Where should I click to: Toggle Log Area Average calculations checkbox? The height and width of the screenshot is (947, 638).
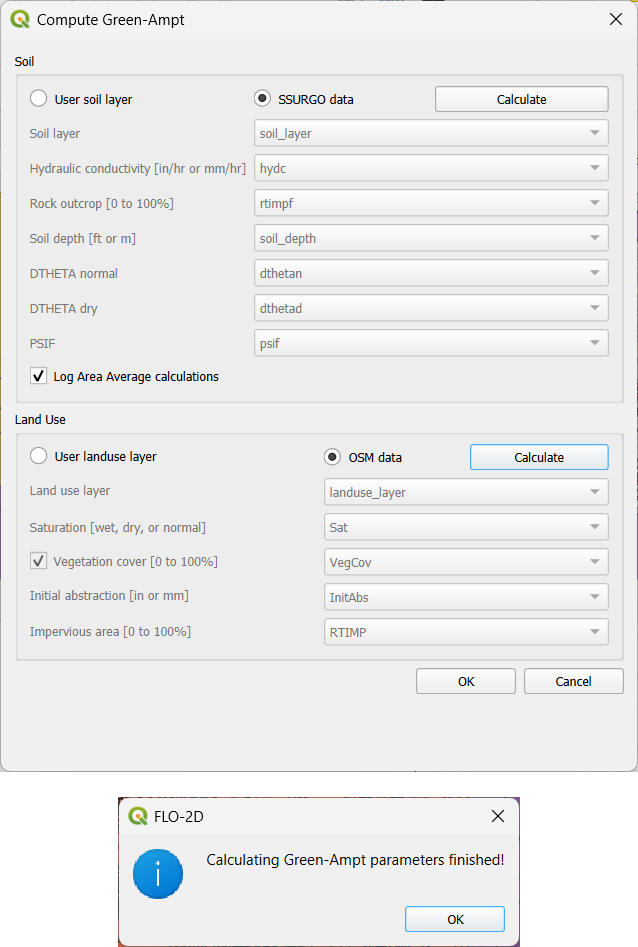(39, 376)
